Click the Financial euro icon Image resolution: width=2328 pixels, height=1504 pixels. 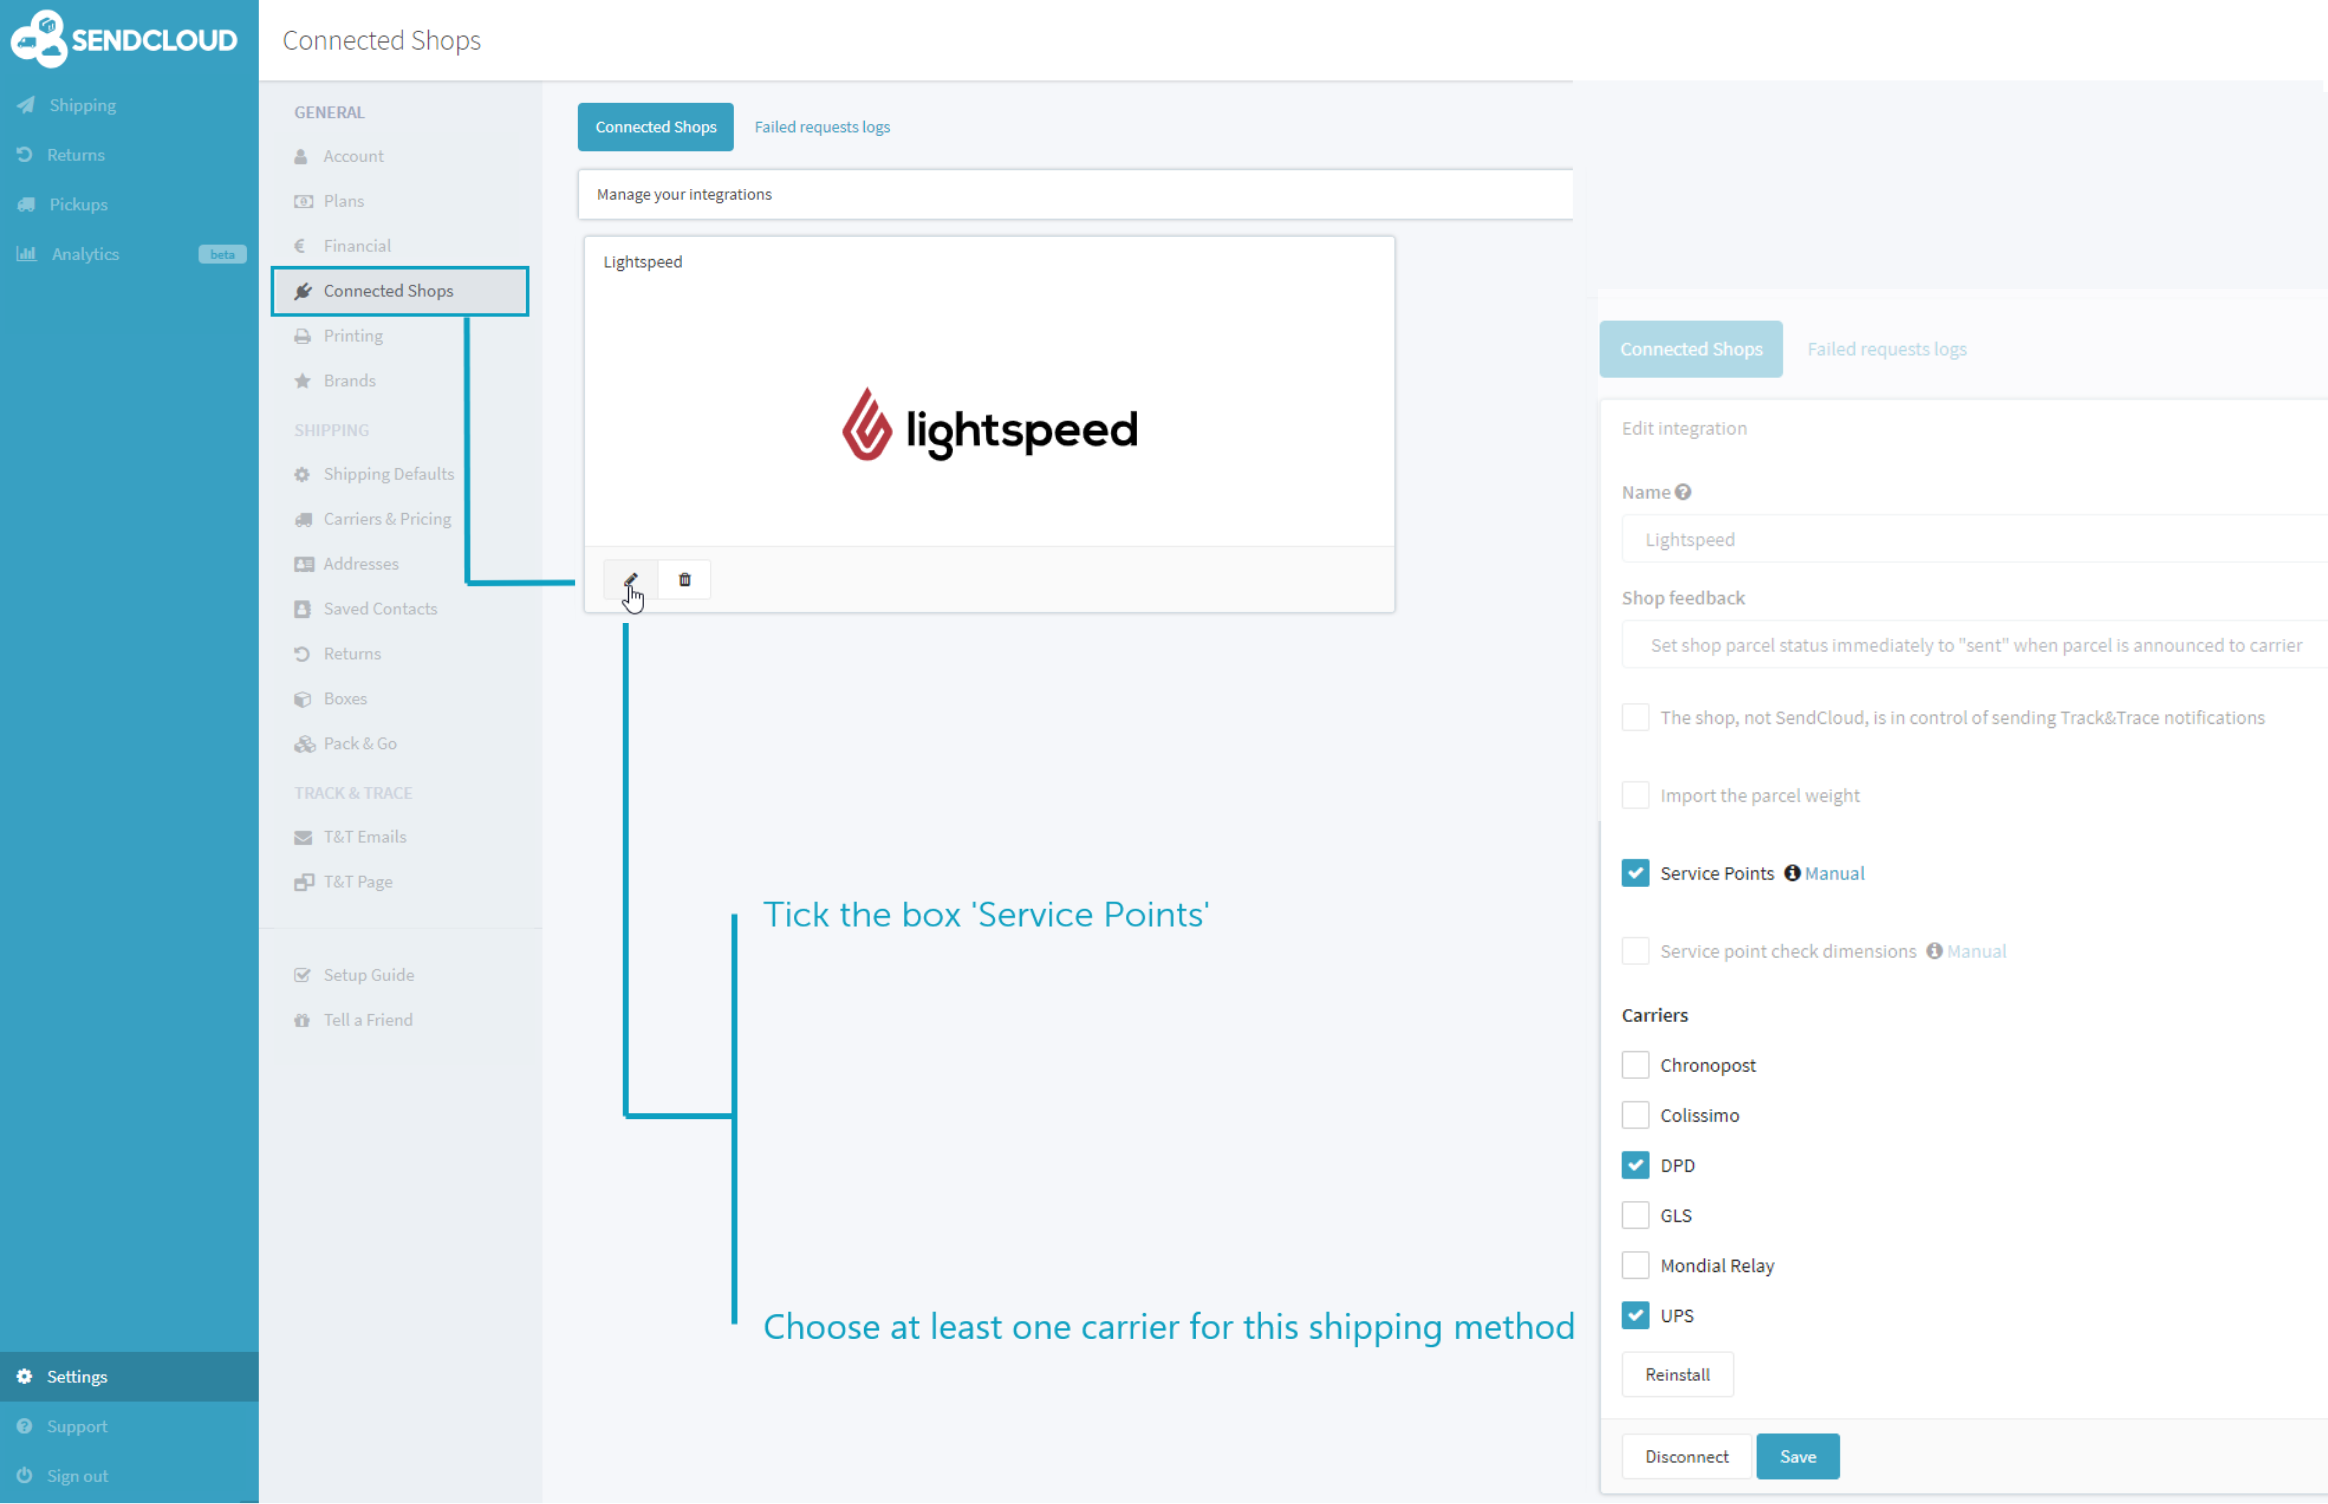point(300,246)
